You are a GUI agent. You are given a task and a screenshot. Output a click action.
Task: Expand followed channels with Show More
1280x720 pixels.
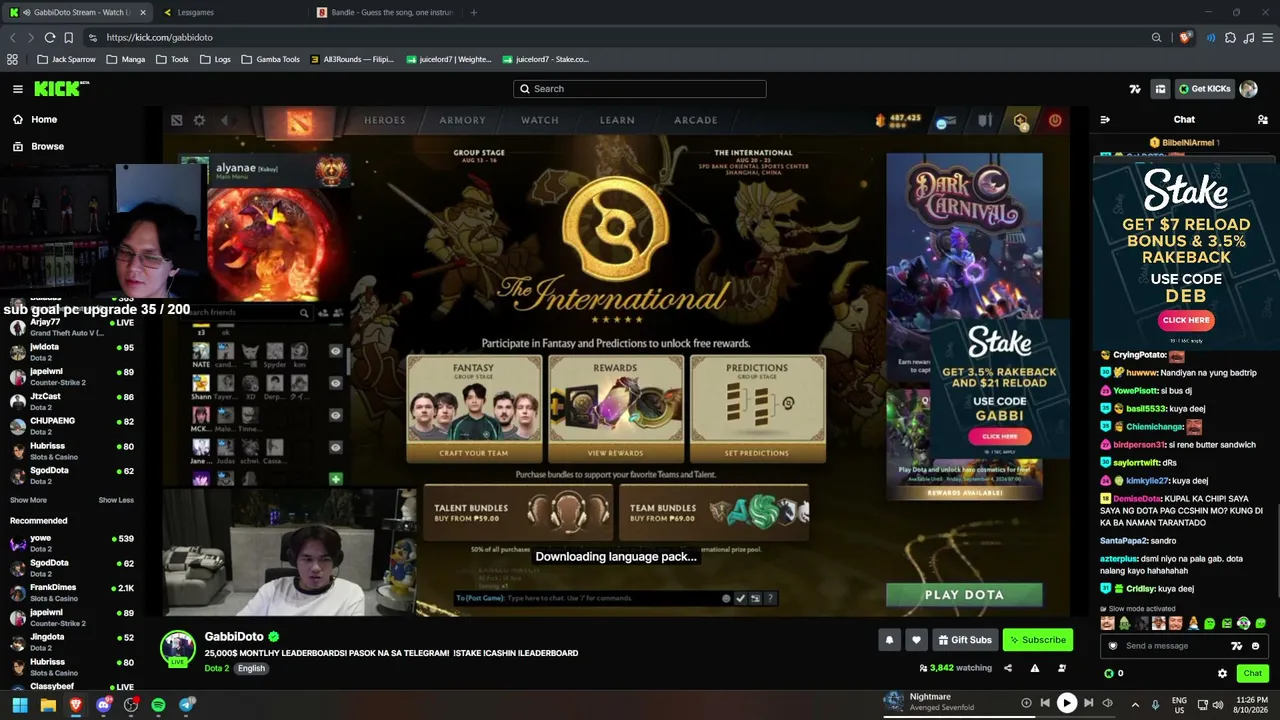click(28, 500)
